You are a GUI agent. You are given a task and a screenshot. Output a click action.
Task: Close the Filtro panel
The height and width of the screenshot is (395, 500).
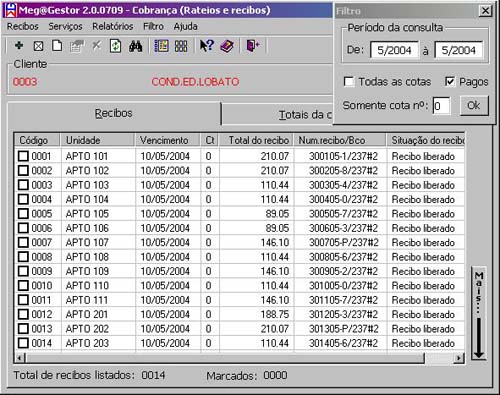pyautogui.click(x=485, y=11)
